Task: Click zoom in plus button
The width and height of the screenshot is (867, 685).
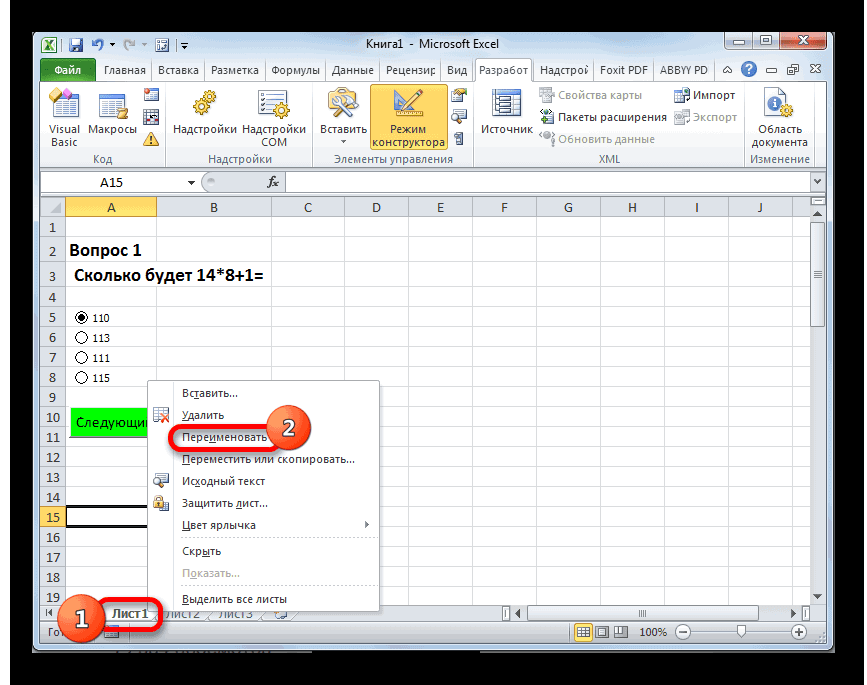Action: 798,632
